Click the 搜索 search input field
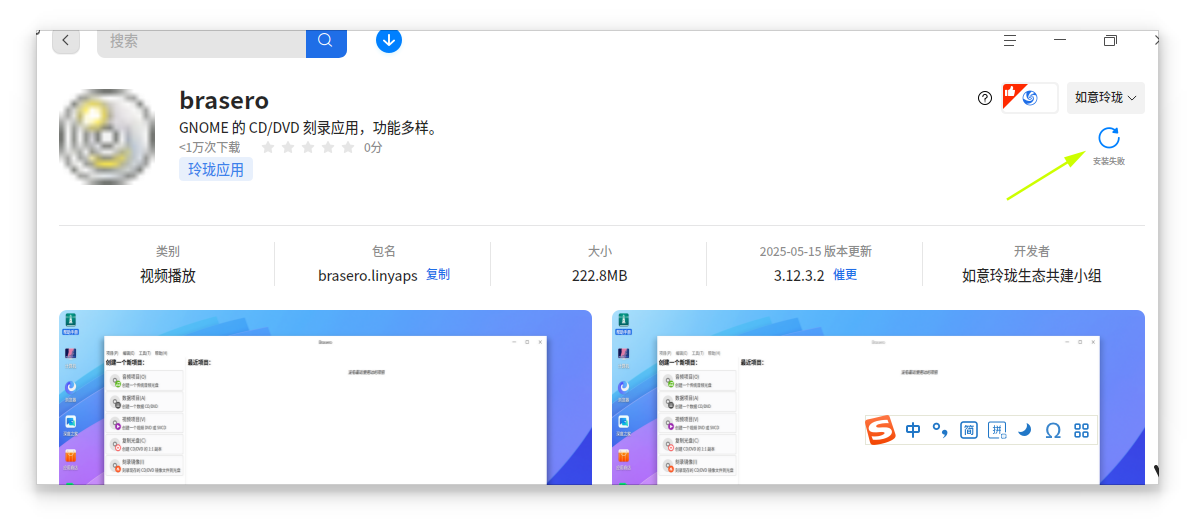The image size is (1195, 527). point(202,41)
